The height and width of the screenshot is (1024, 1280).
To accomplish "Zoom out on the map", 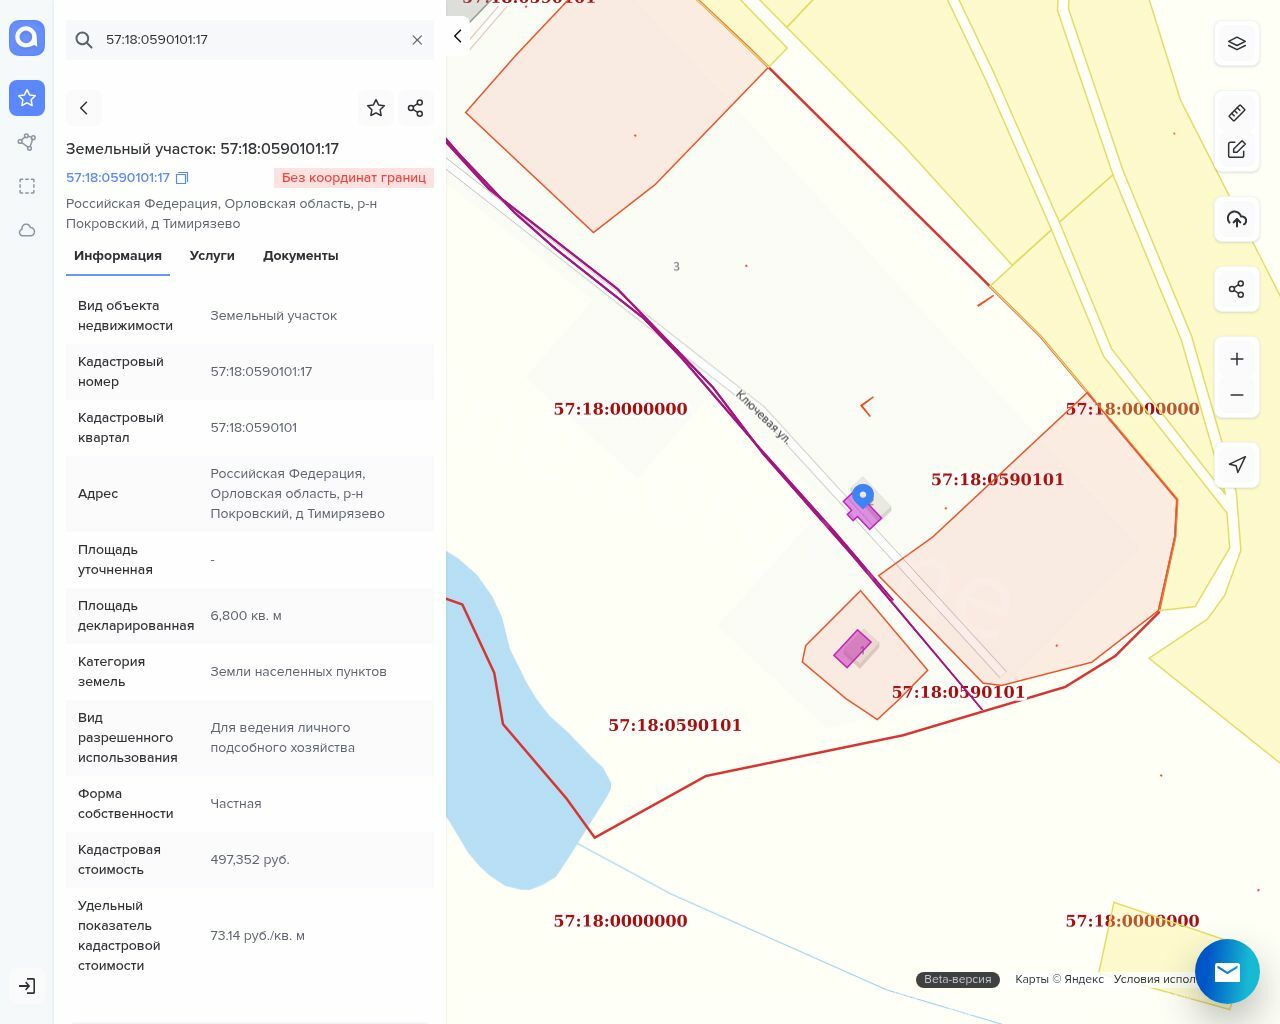I will [1236, 395].
